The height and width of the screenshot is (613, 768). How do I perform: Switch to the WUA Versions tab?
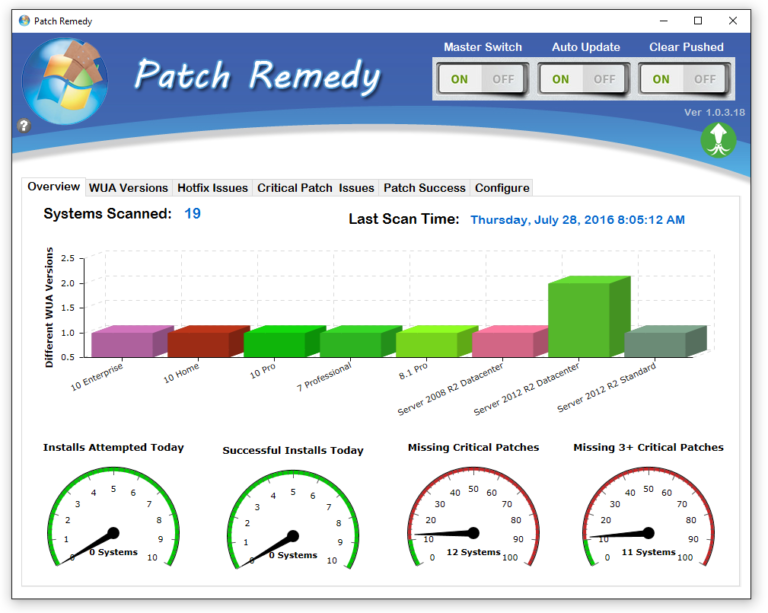click(128, 188)
